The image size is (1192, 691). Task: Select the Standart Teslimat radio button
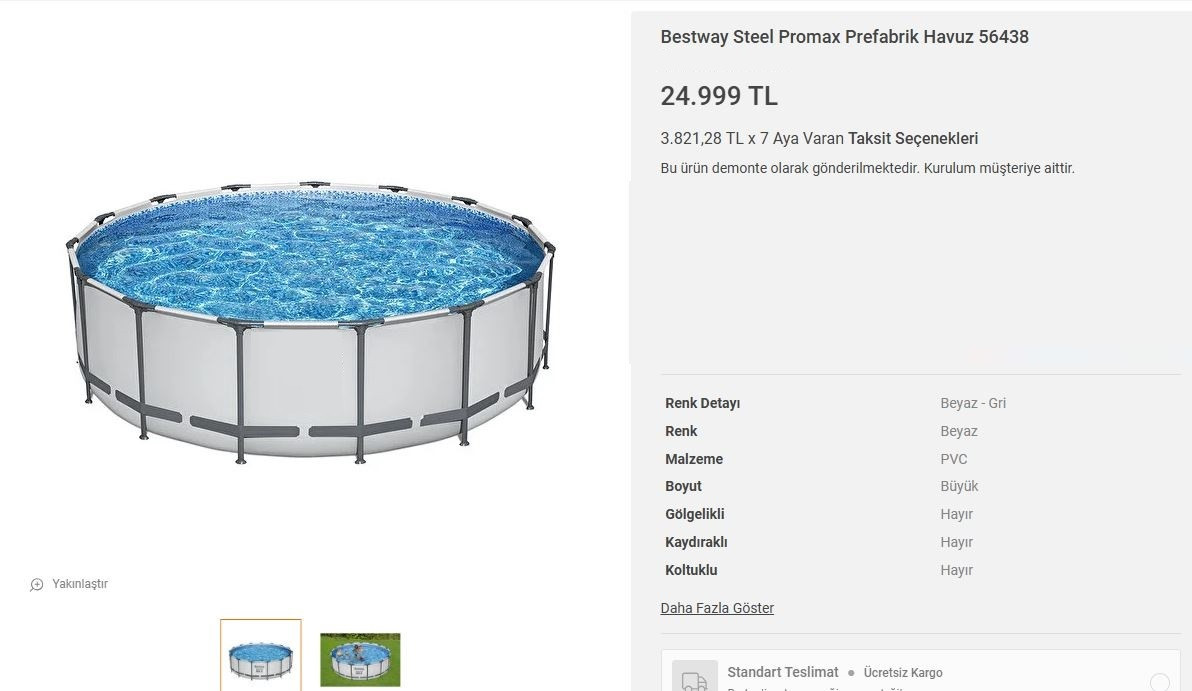pos(1159,682)
